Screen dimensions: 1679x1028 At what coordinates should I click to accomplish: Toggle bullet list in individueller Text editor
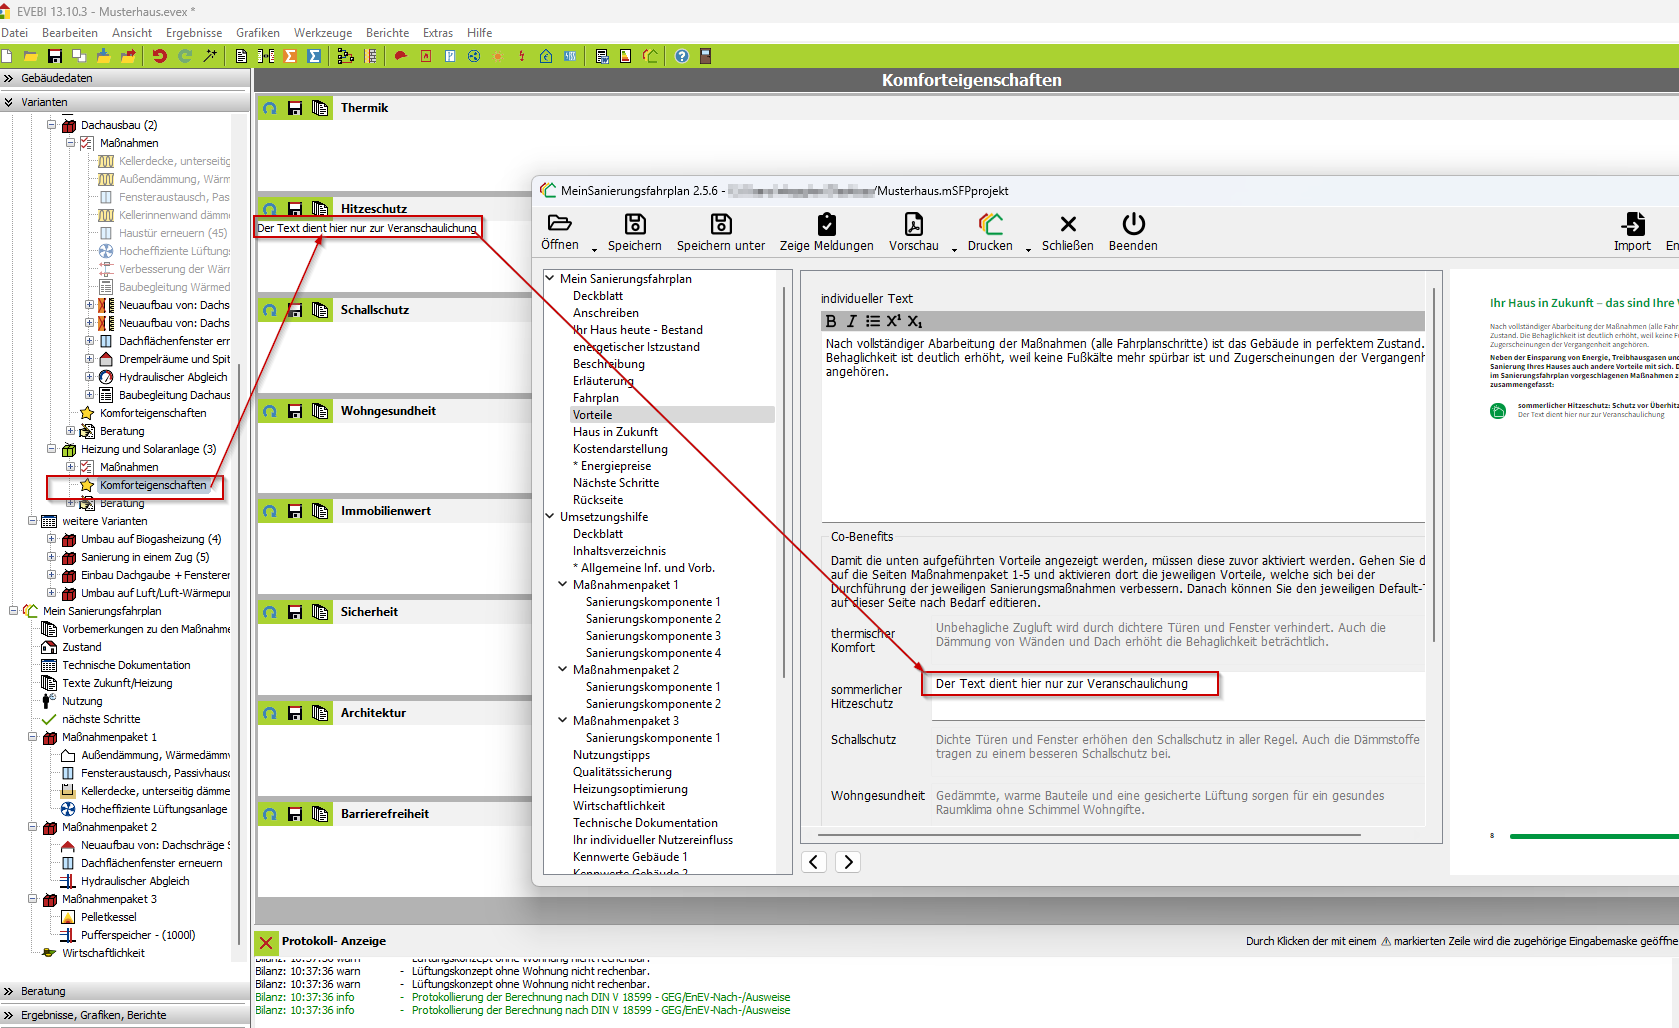[x=872, y=321]
